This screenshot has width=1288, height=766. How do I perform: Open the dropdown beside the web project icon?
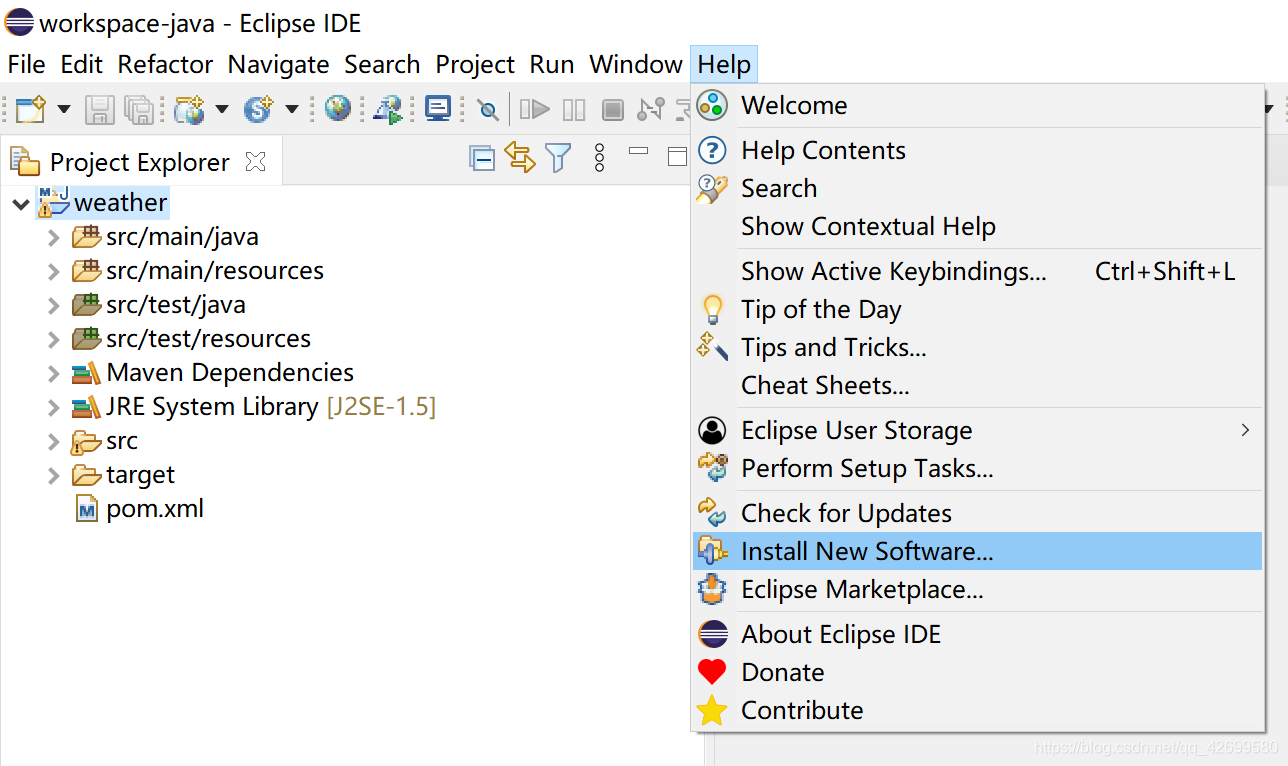222,109
